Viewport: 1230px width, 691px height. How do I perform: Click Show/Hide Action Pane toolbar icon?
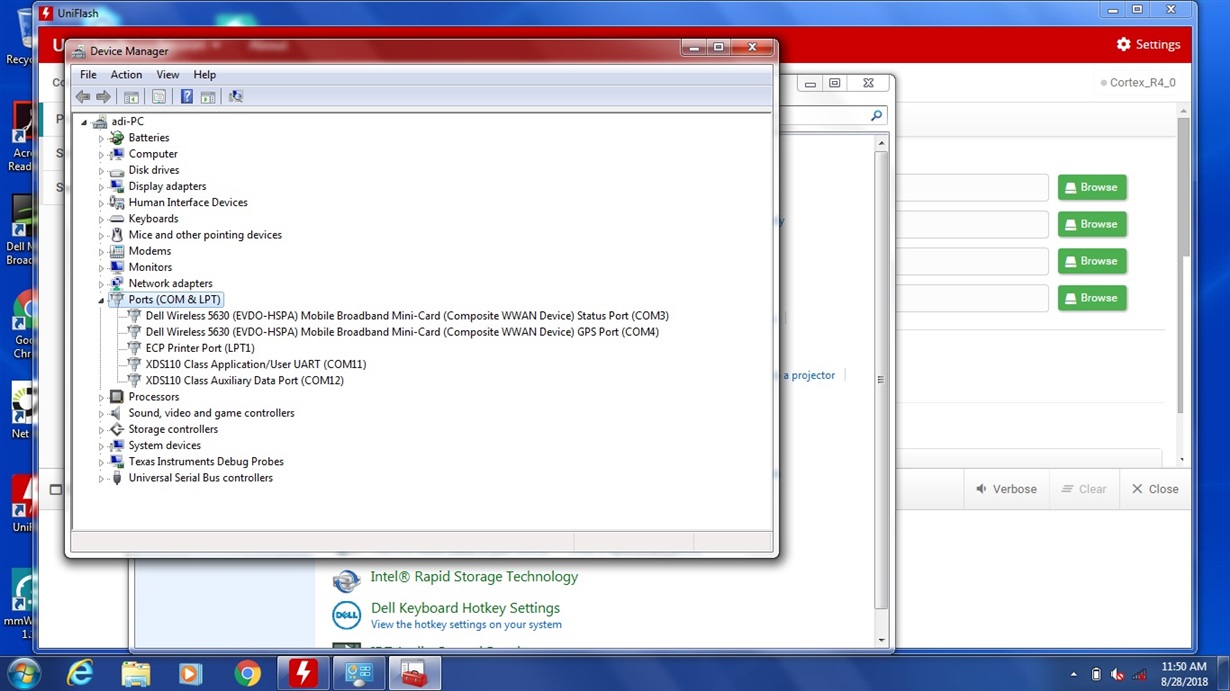click(x=208, y=97)
